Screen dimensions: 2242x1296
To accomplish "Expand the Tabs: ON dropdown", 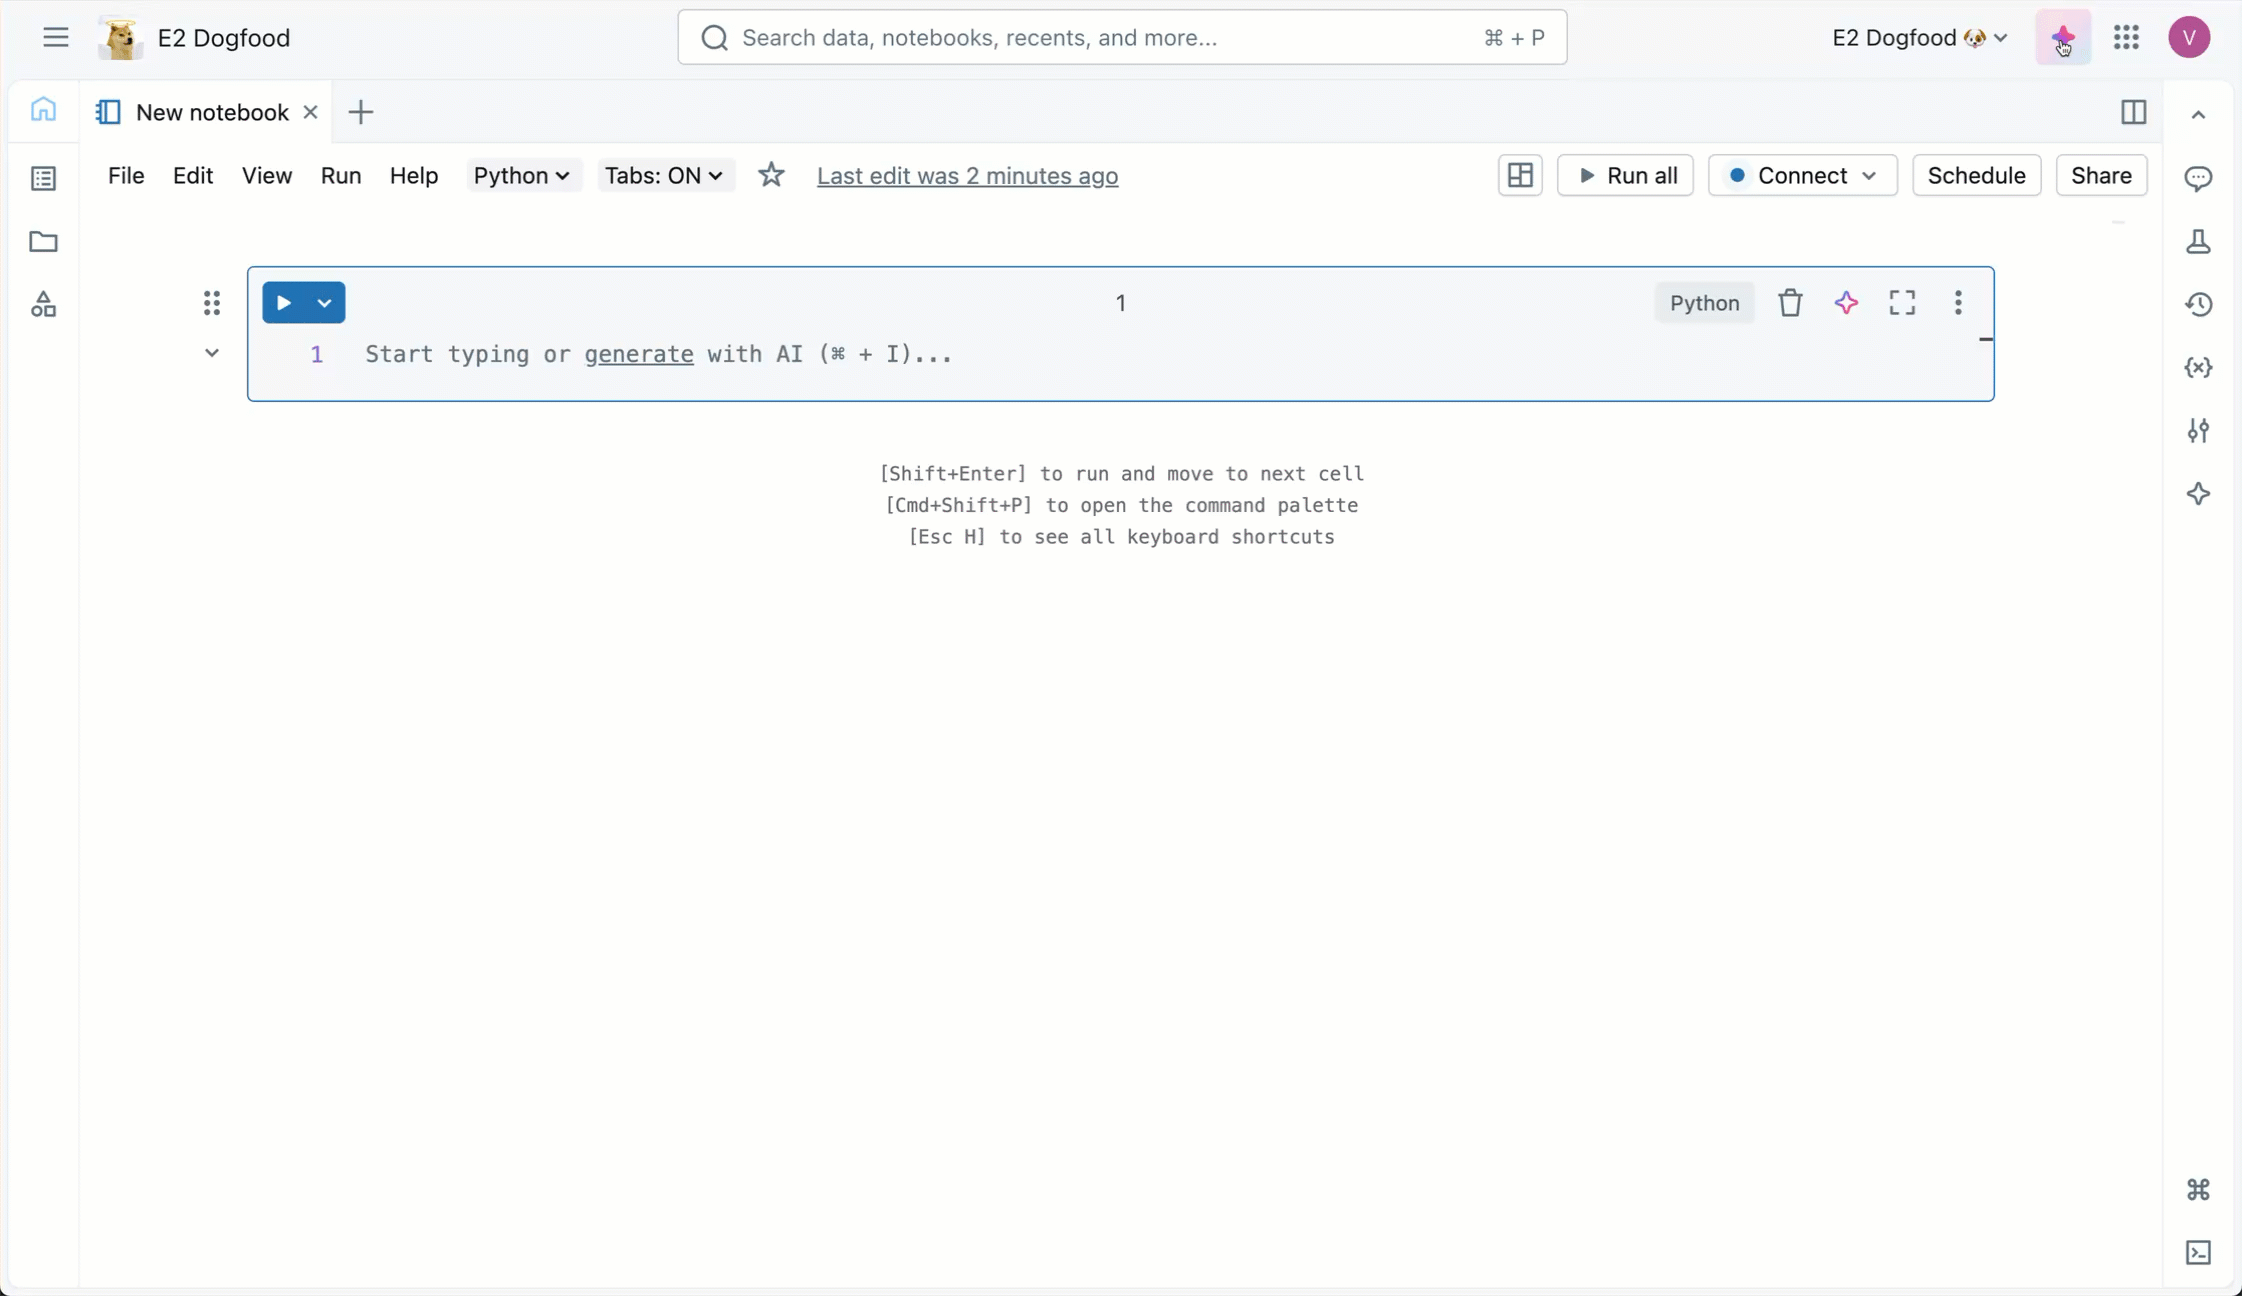I will (x=664, y=175).
